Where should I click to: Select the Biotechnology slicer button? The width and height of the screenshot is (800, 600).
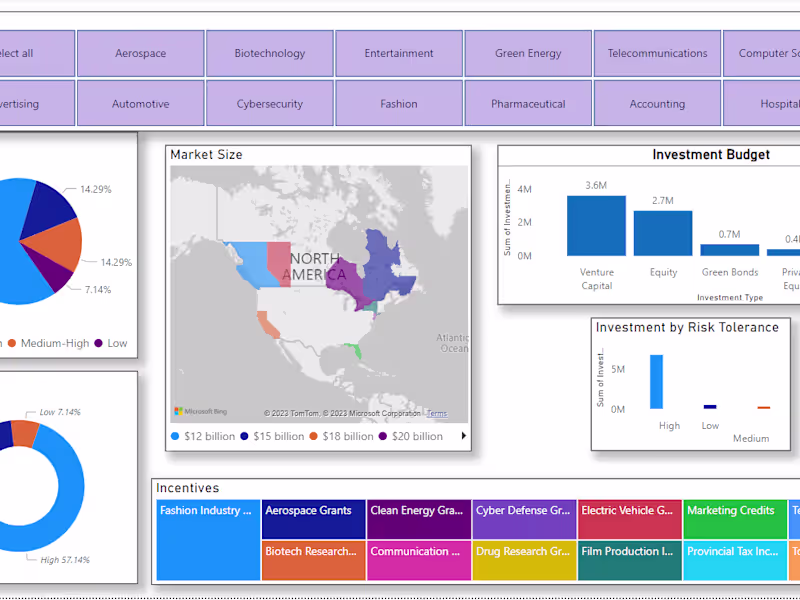coord(269,54)
